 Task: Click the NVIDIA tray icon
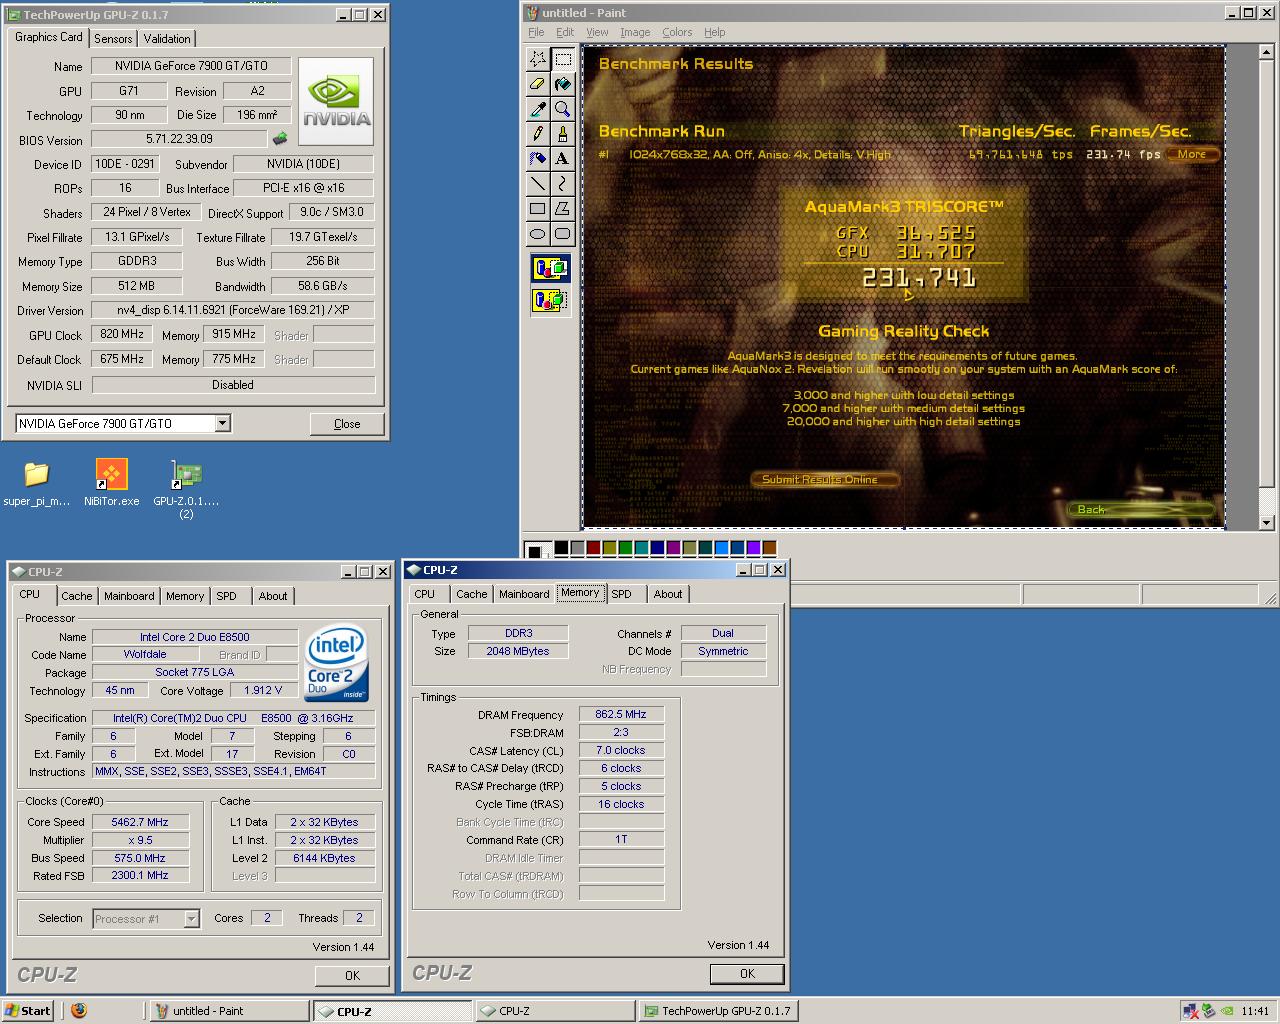(1227, 1011)
